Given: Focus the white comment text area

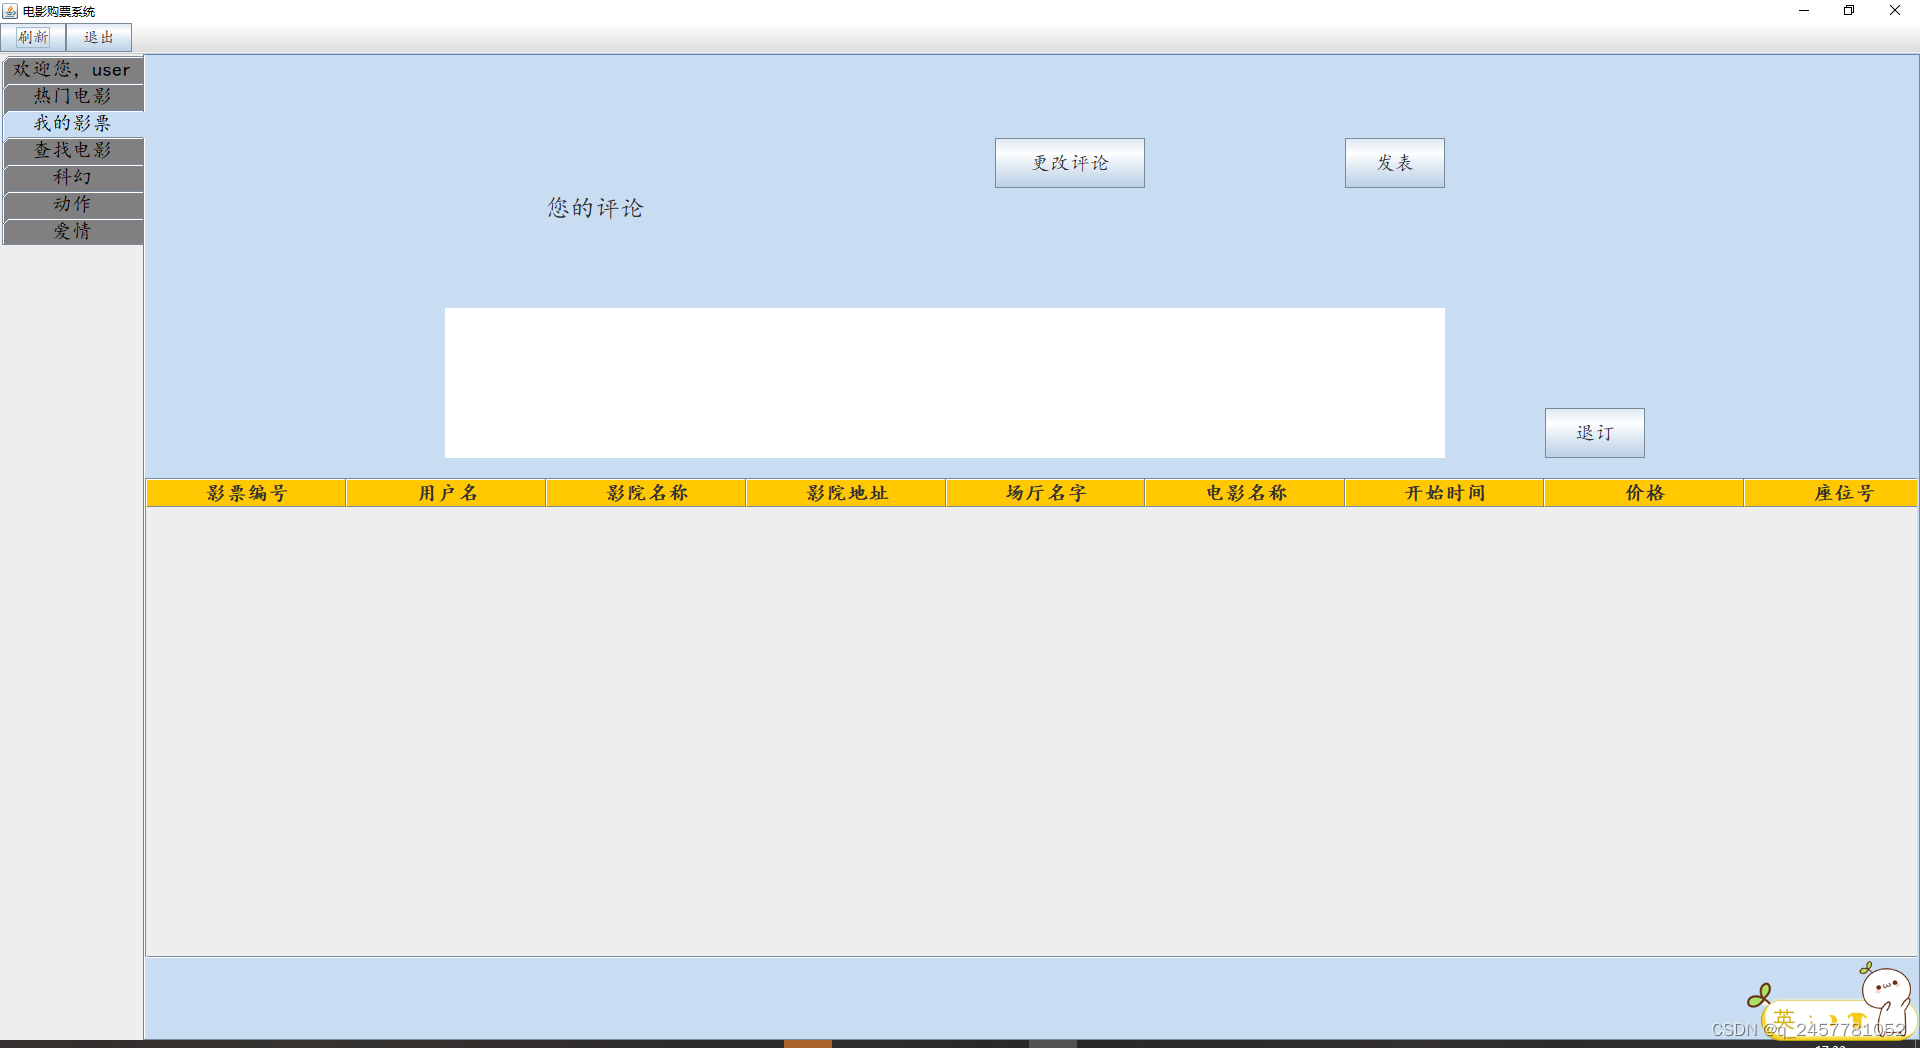Looking at the screenshot, I should (x=944, y=383).
